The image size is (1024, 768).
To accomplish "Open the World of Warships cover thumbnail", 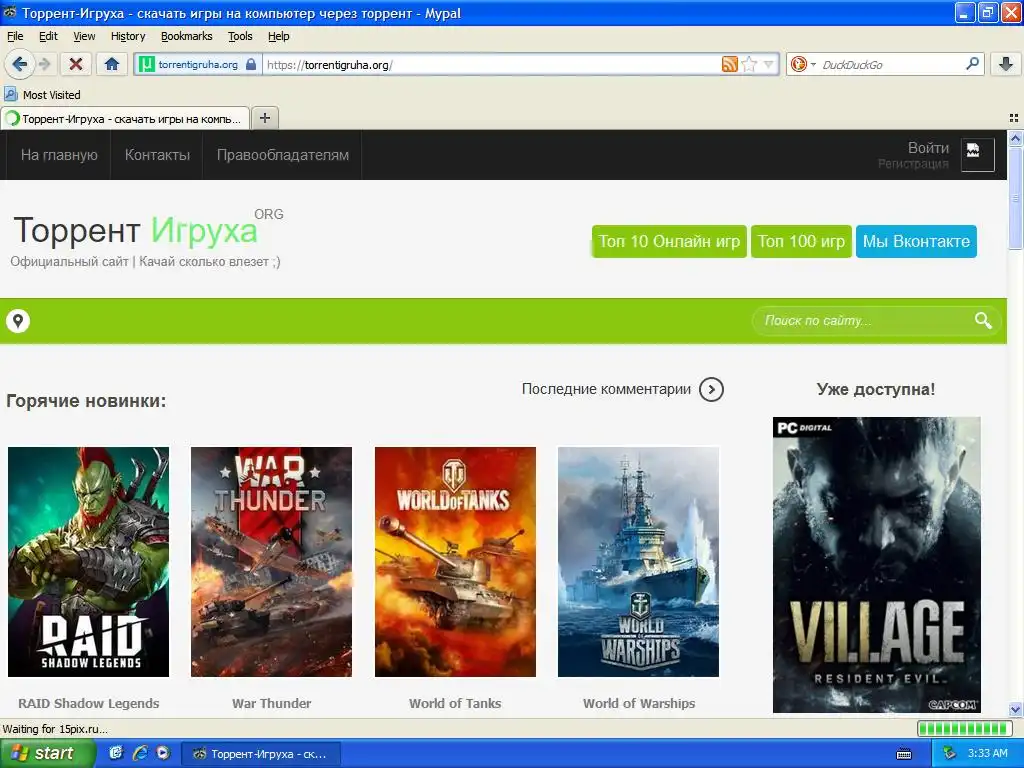I will pos(639,562).
